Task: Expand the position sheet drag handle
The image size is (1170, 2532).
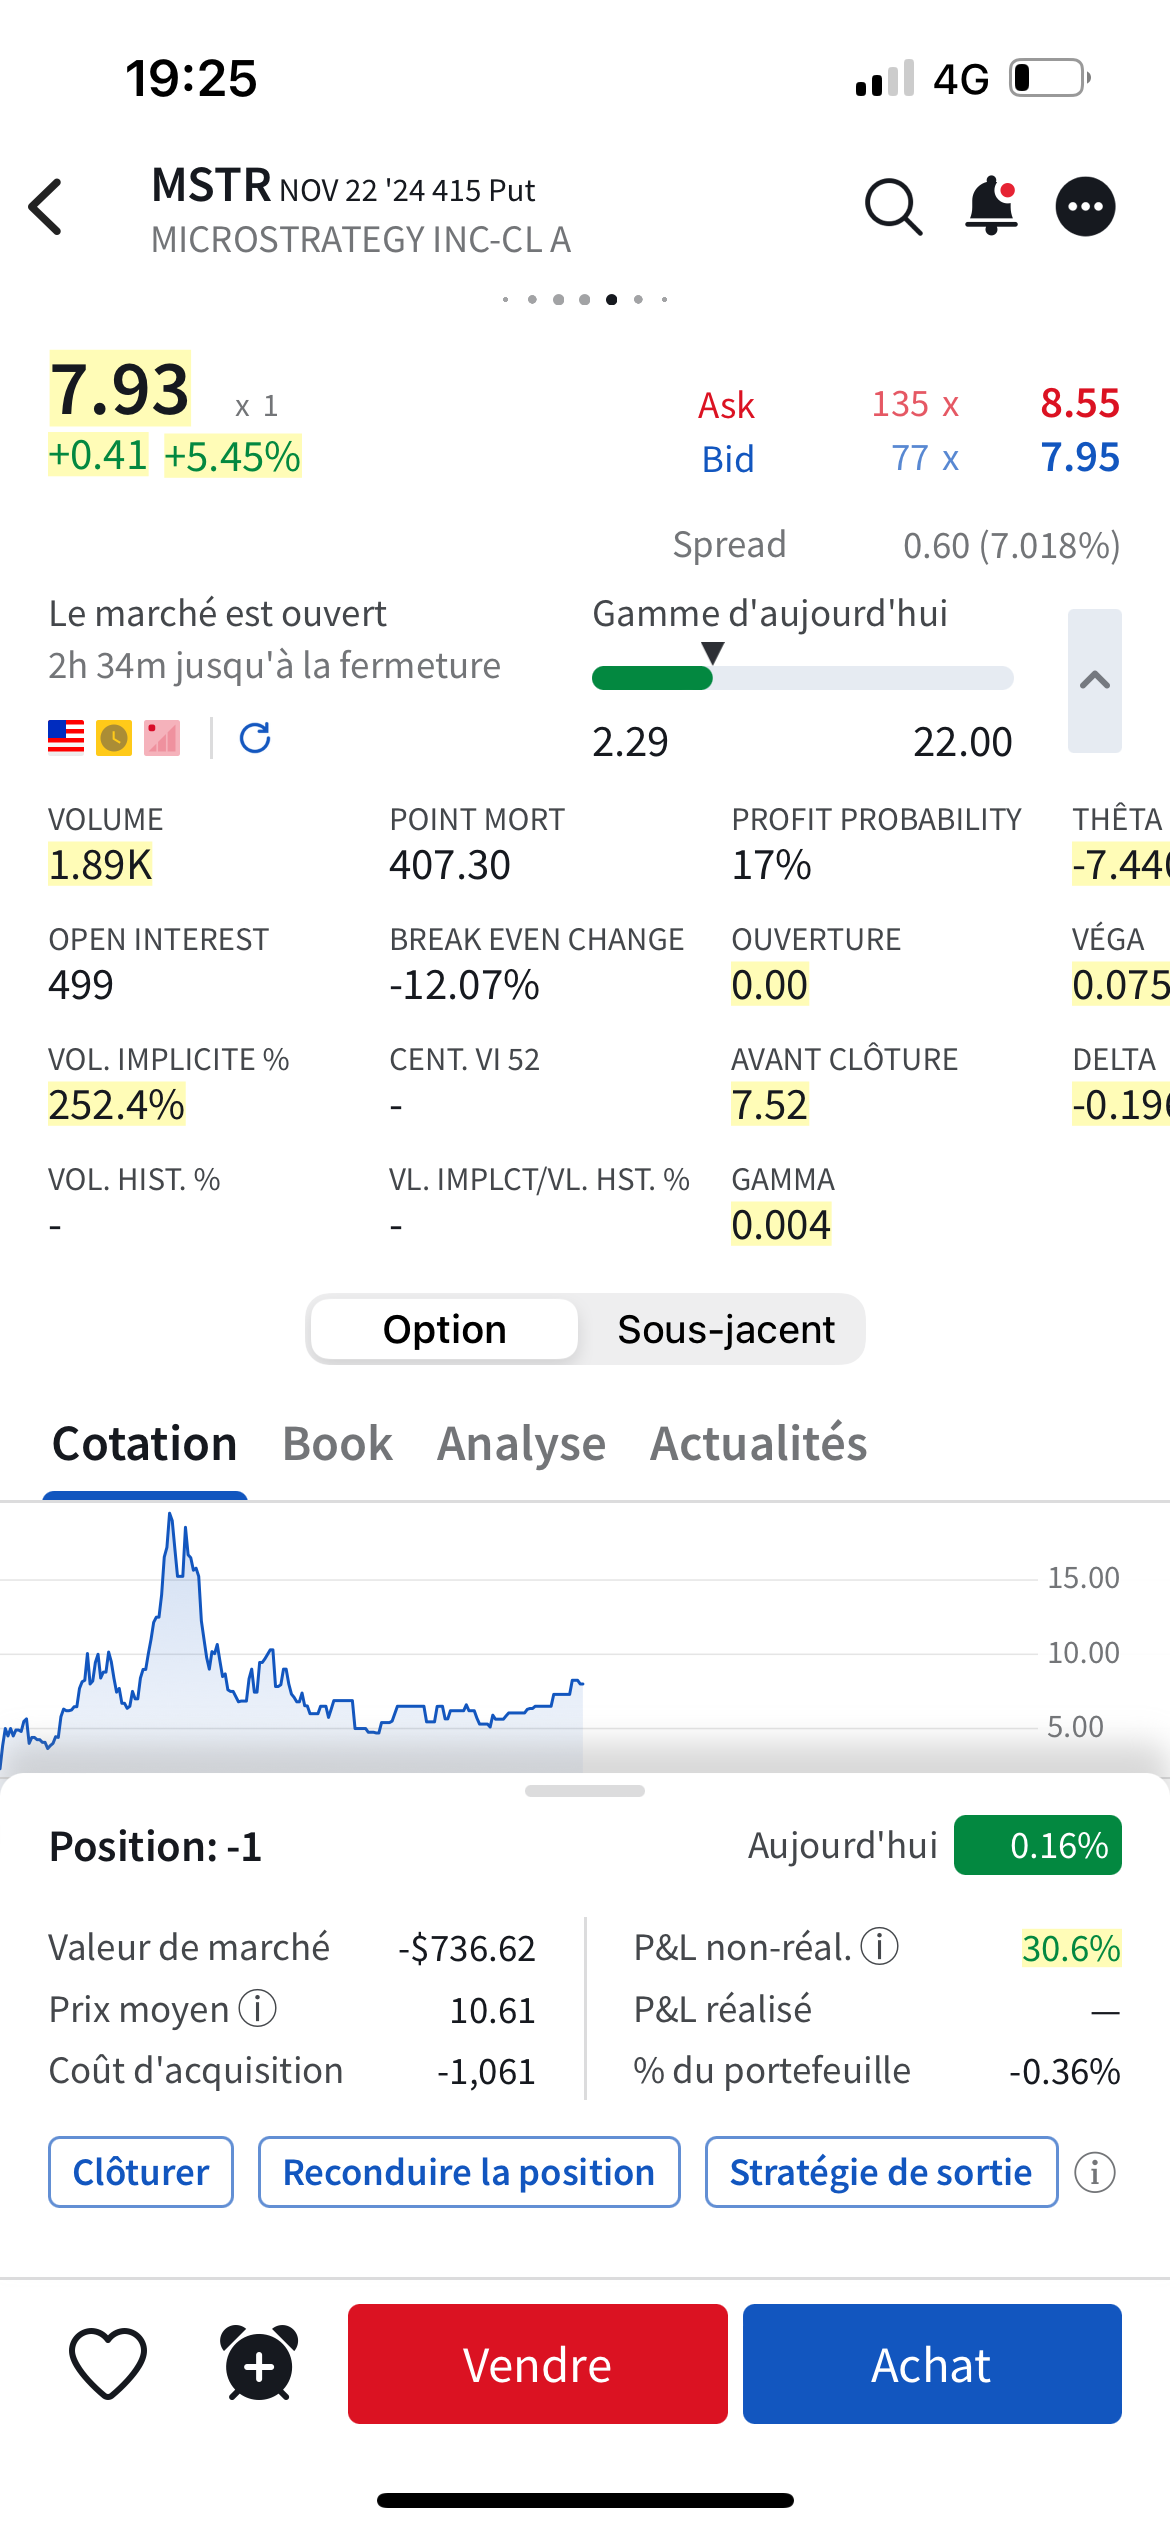Action: click(x=585, y=1791)
